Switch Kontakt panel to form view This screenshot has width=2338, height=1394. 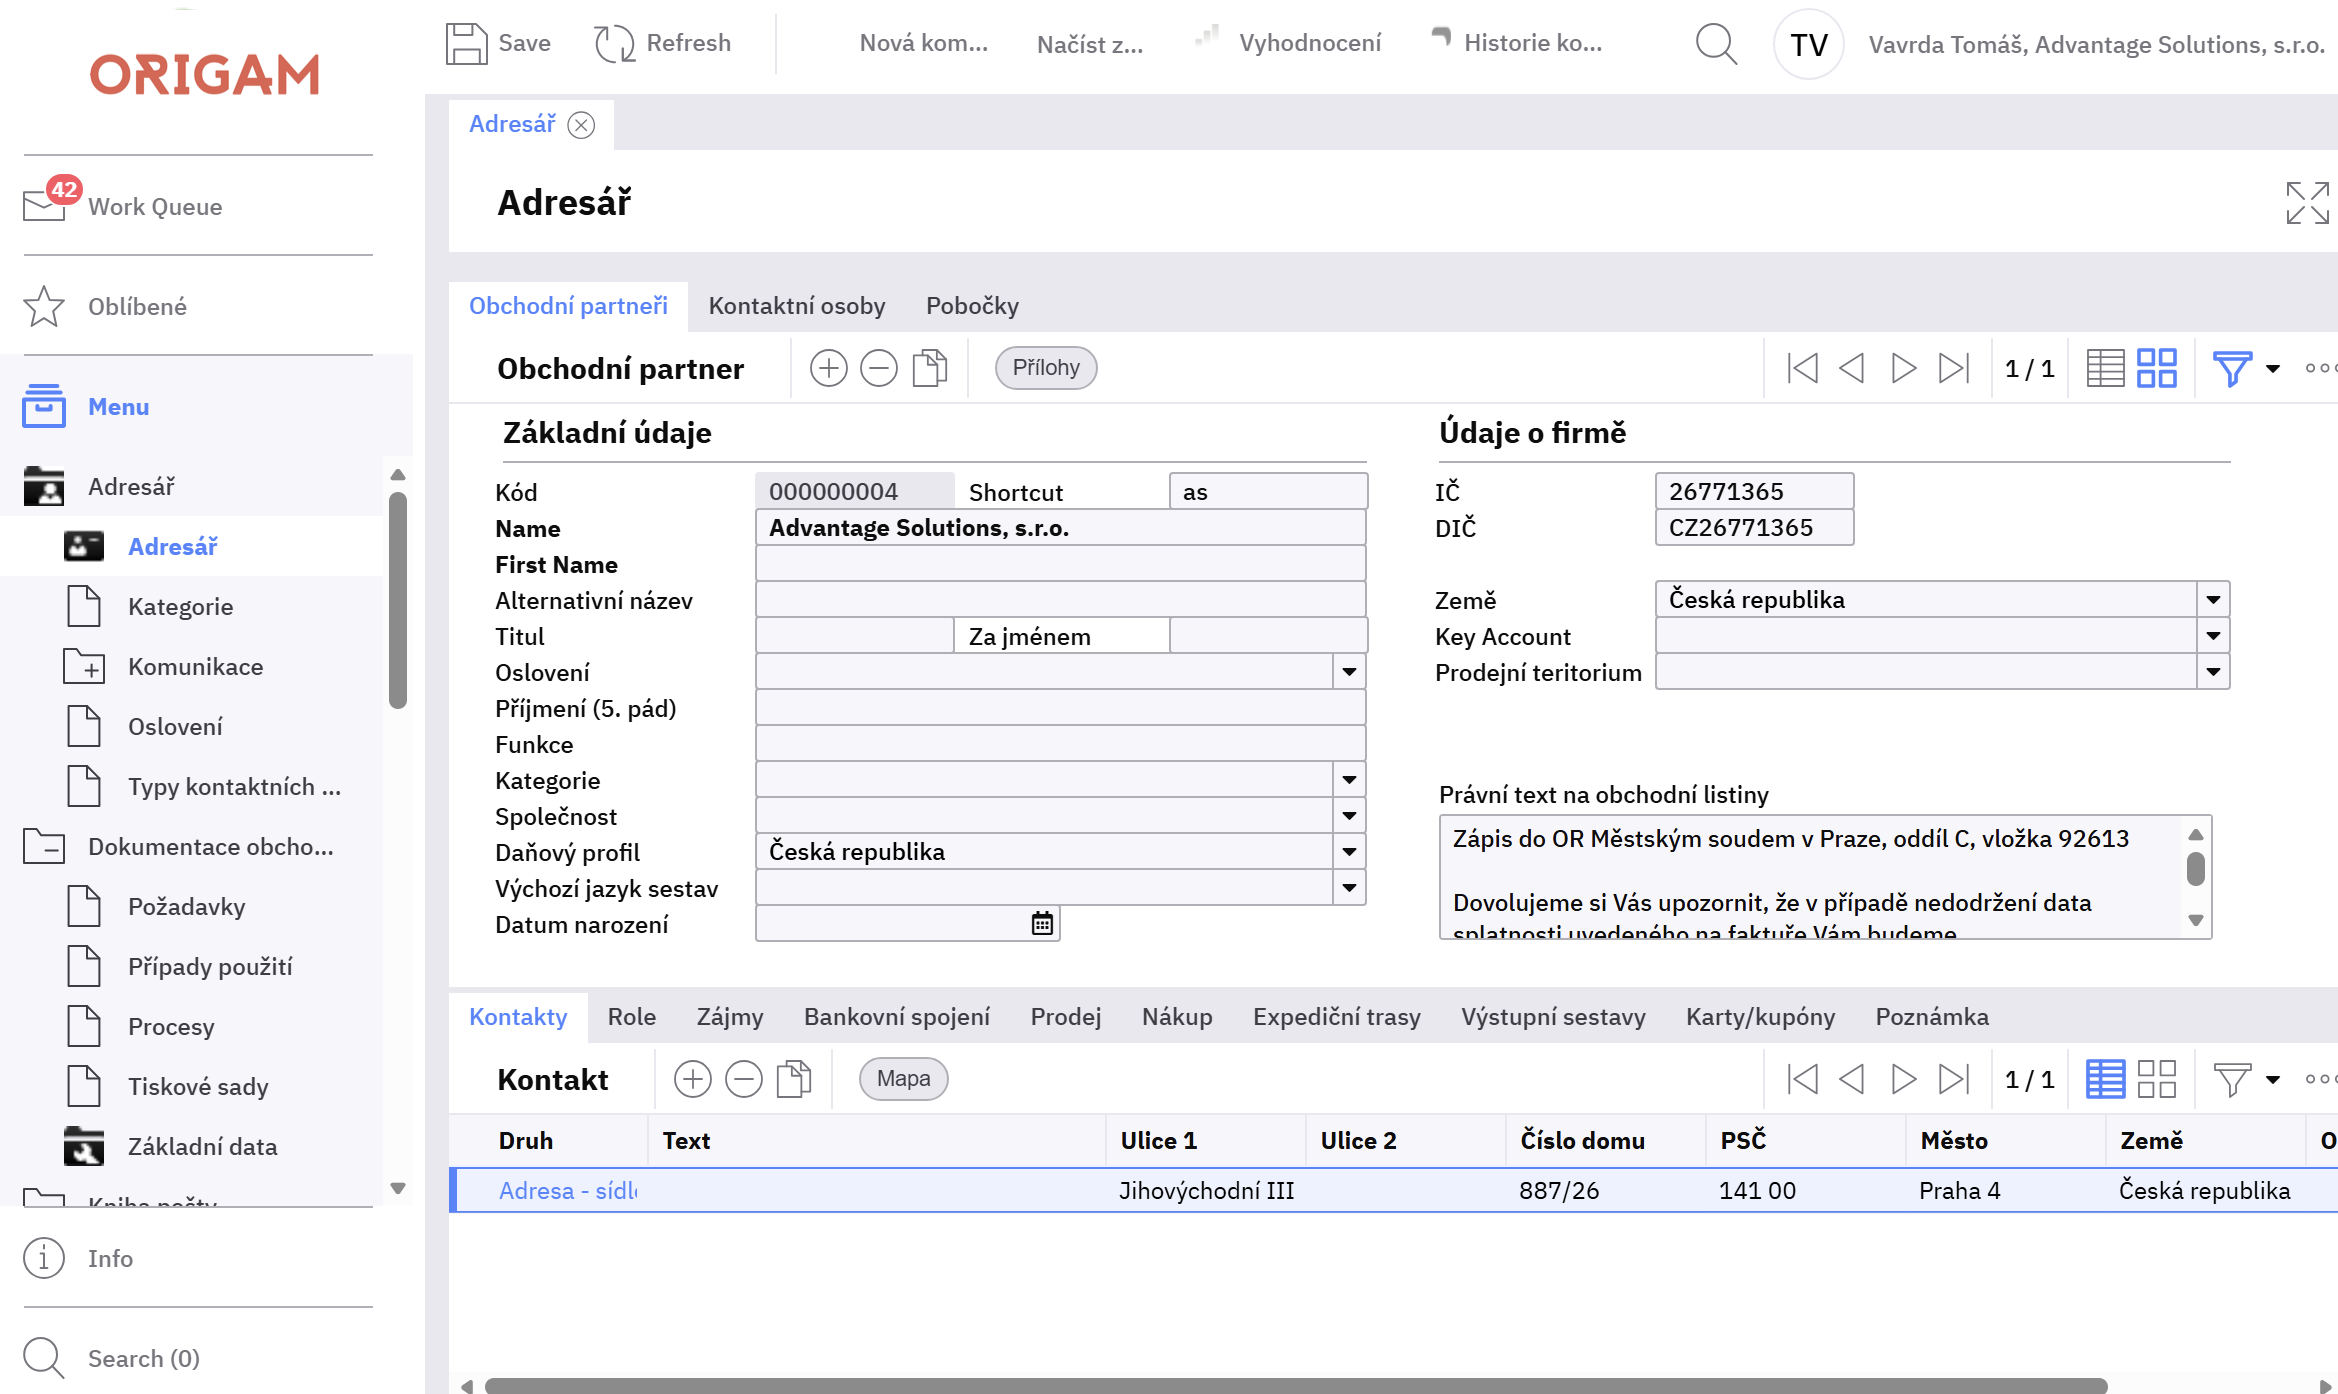pyautogui.click(x=2156, y=1079)
